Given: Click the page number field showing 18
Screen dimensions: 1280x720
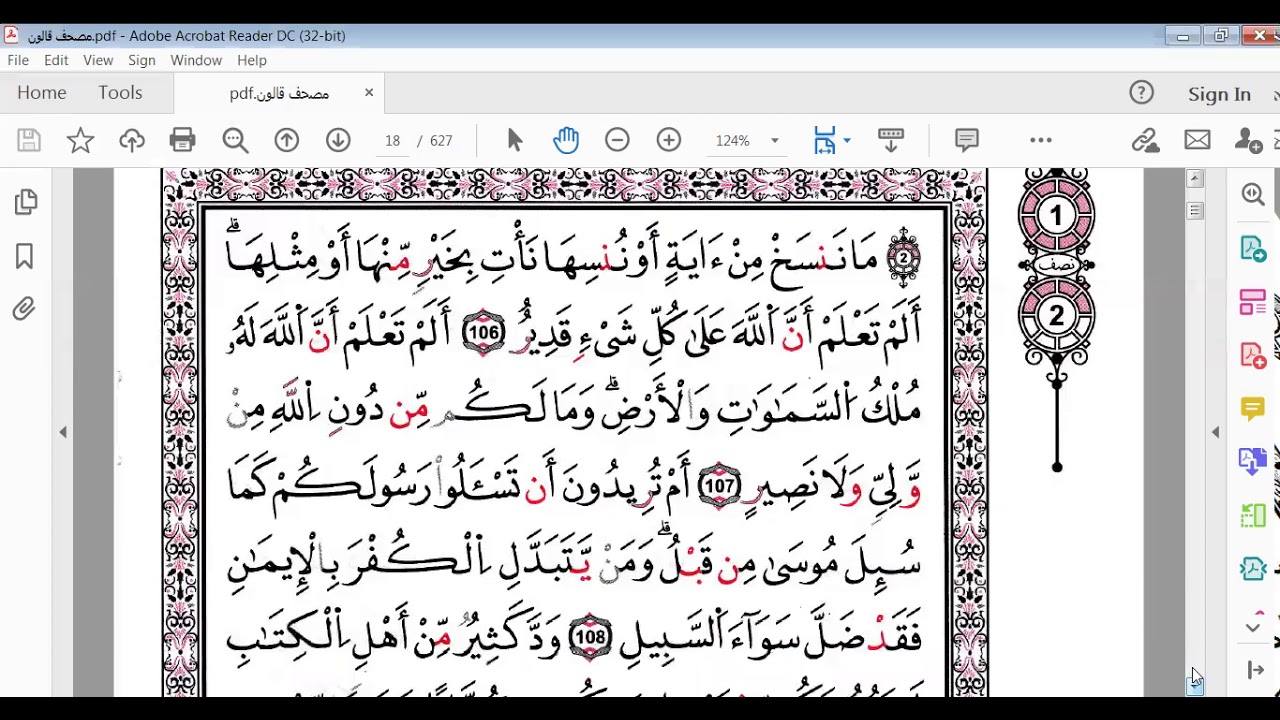Looking at the screenshot, I should (x=393, y=141).
